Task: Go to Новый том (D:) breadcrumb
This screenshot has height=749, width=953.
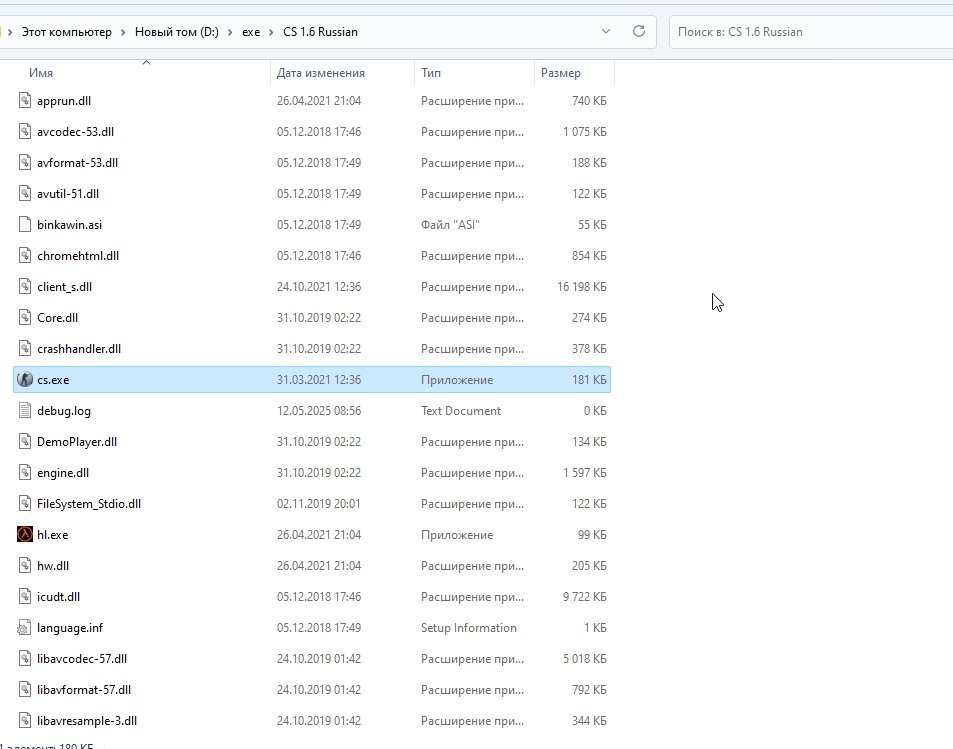Action: [177, 32]
